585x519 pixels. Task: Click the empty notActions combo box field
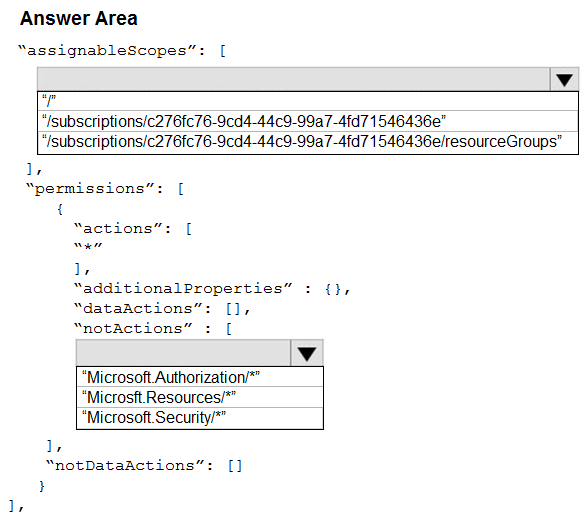pos(183,353)
